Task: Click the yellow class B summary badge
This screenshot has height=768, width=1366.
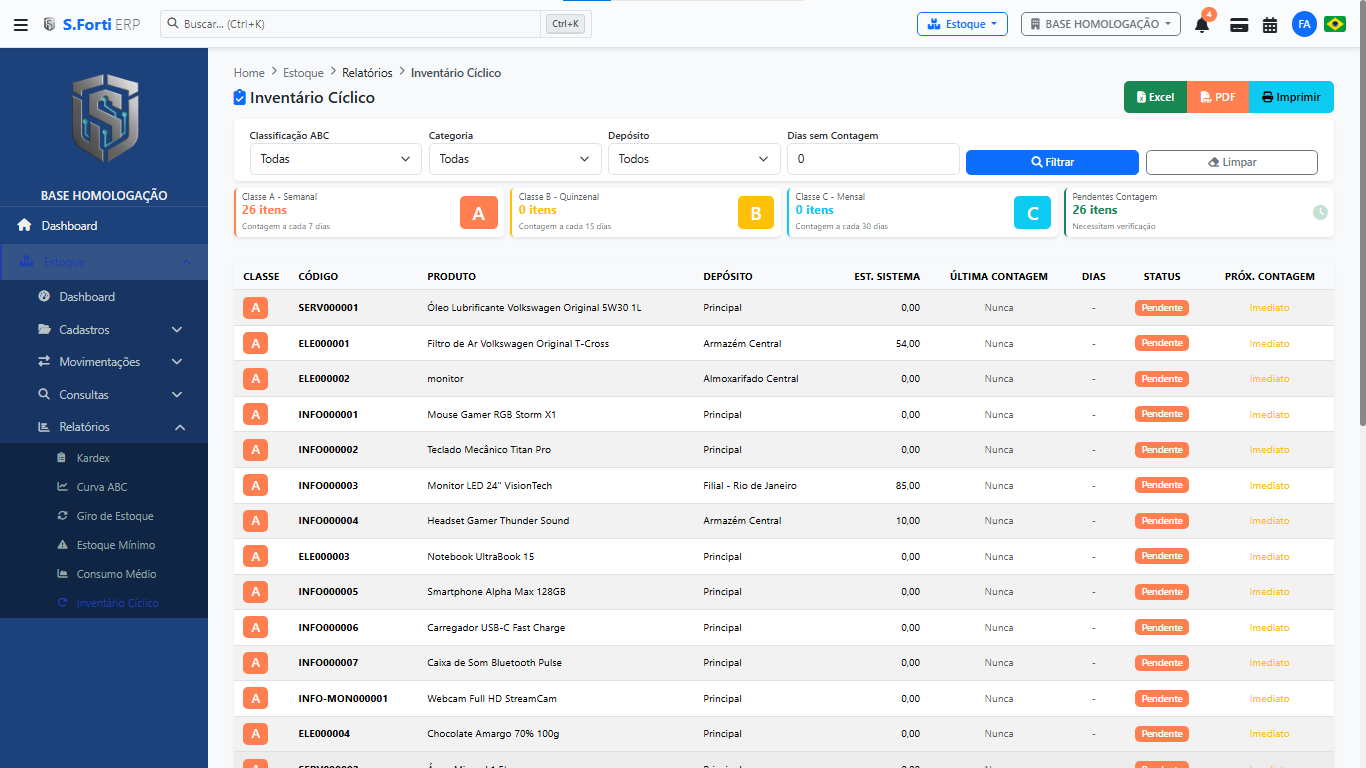Action: point(755,213)
